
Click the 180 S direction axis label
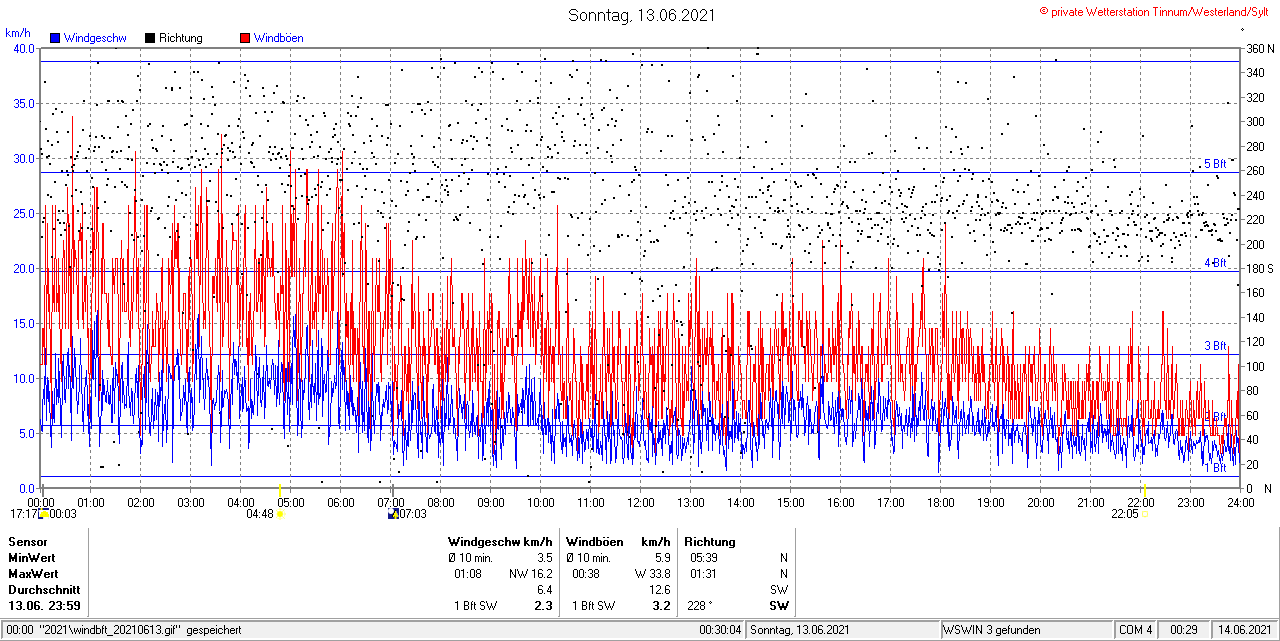coord(1259,268)
